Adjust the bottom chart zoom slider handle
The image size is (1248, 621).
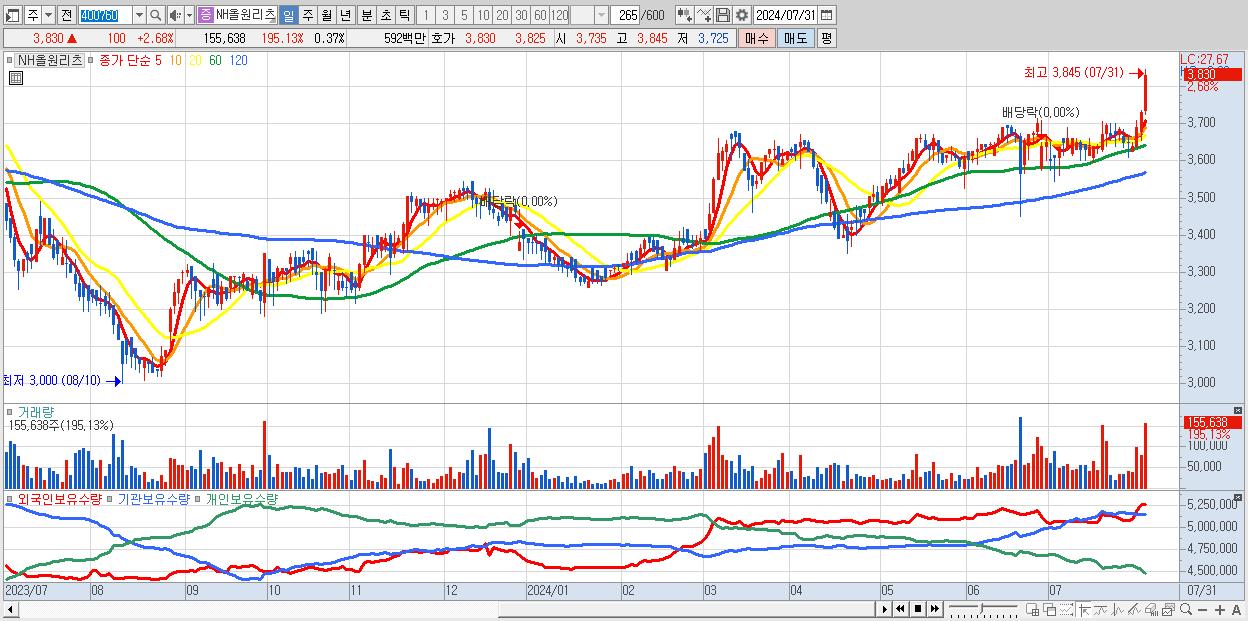pyautogui.click(x=981, y=608)
